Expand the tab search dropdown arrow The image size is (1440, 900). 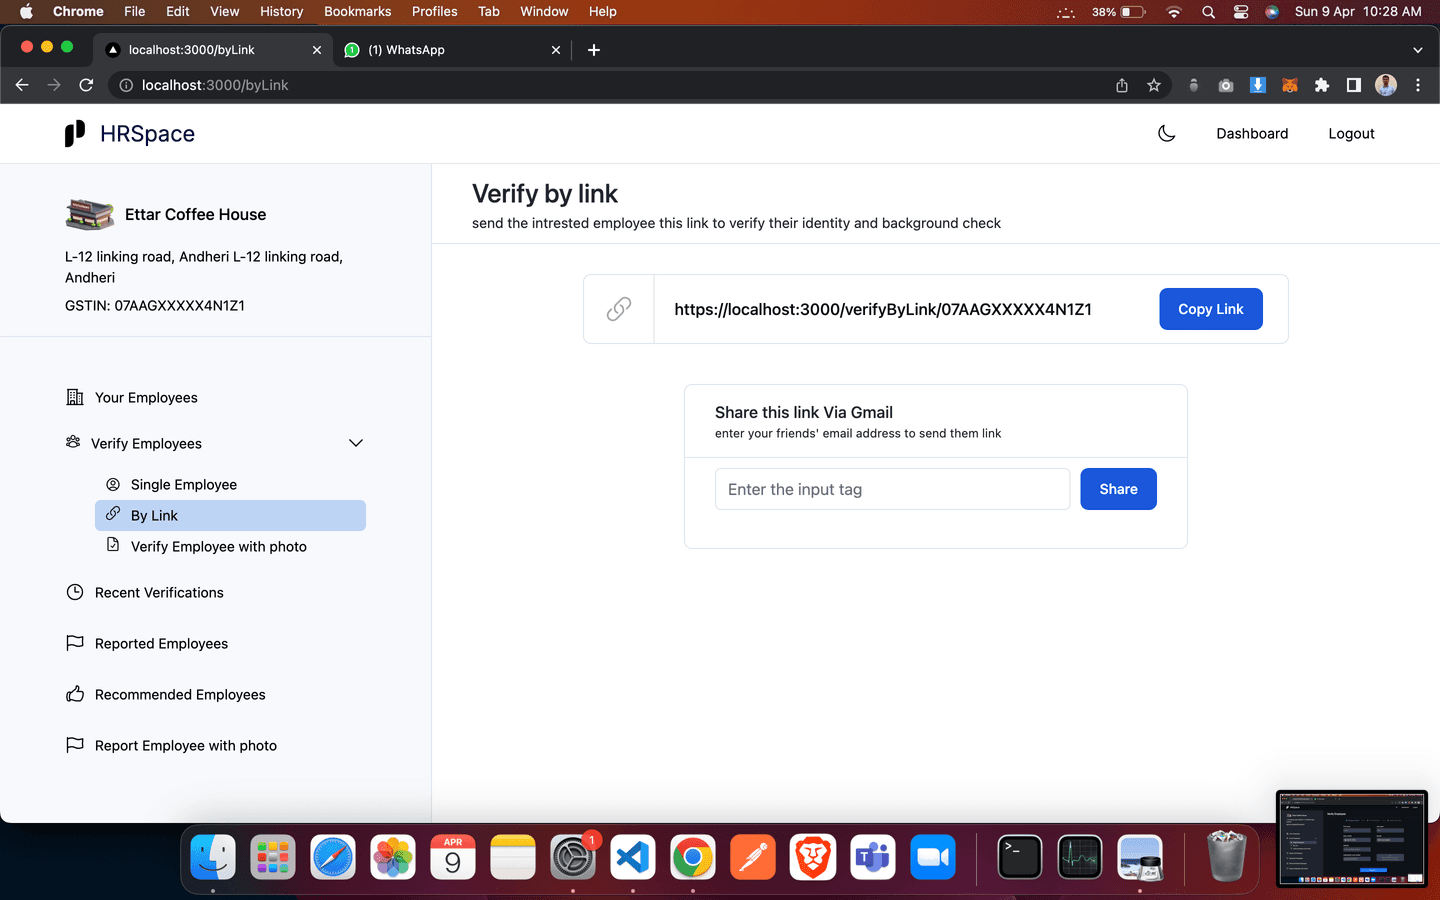click(1417, 50)
